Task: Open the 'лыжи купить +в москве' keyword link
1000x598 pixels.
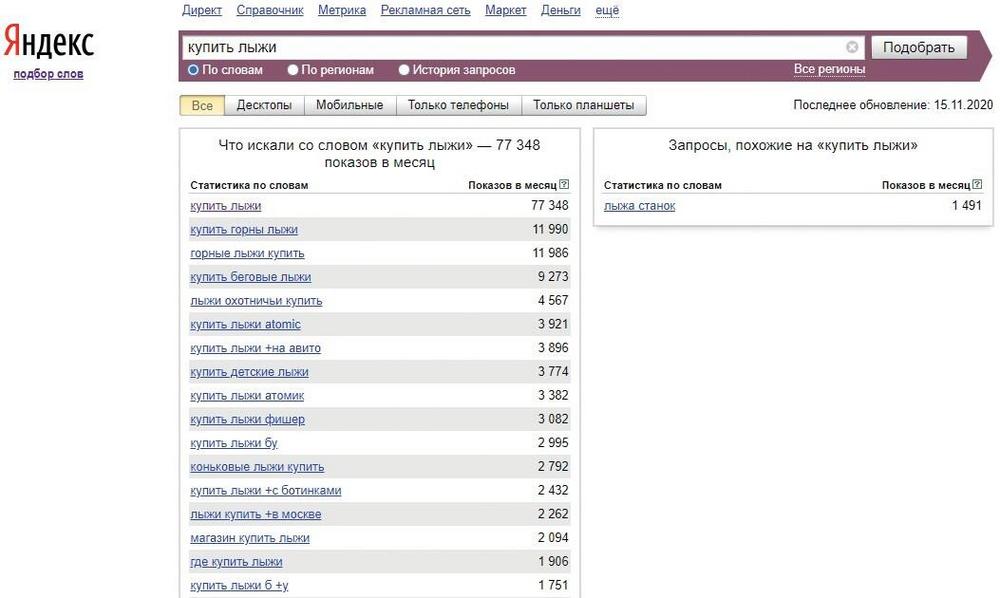Action: (256, 514)
